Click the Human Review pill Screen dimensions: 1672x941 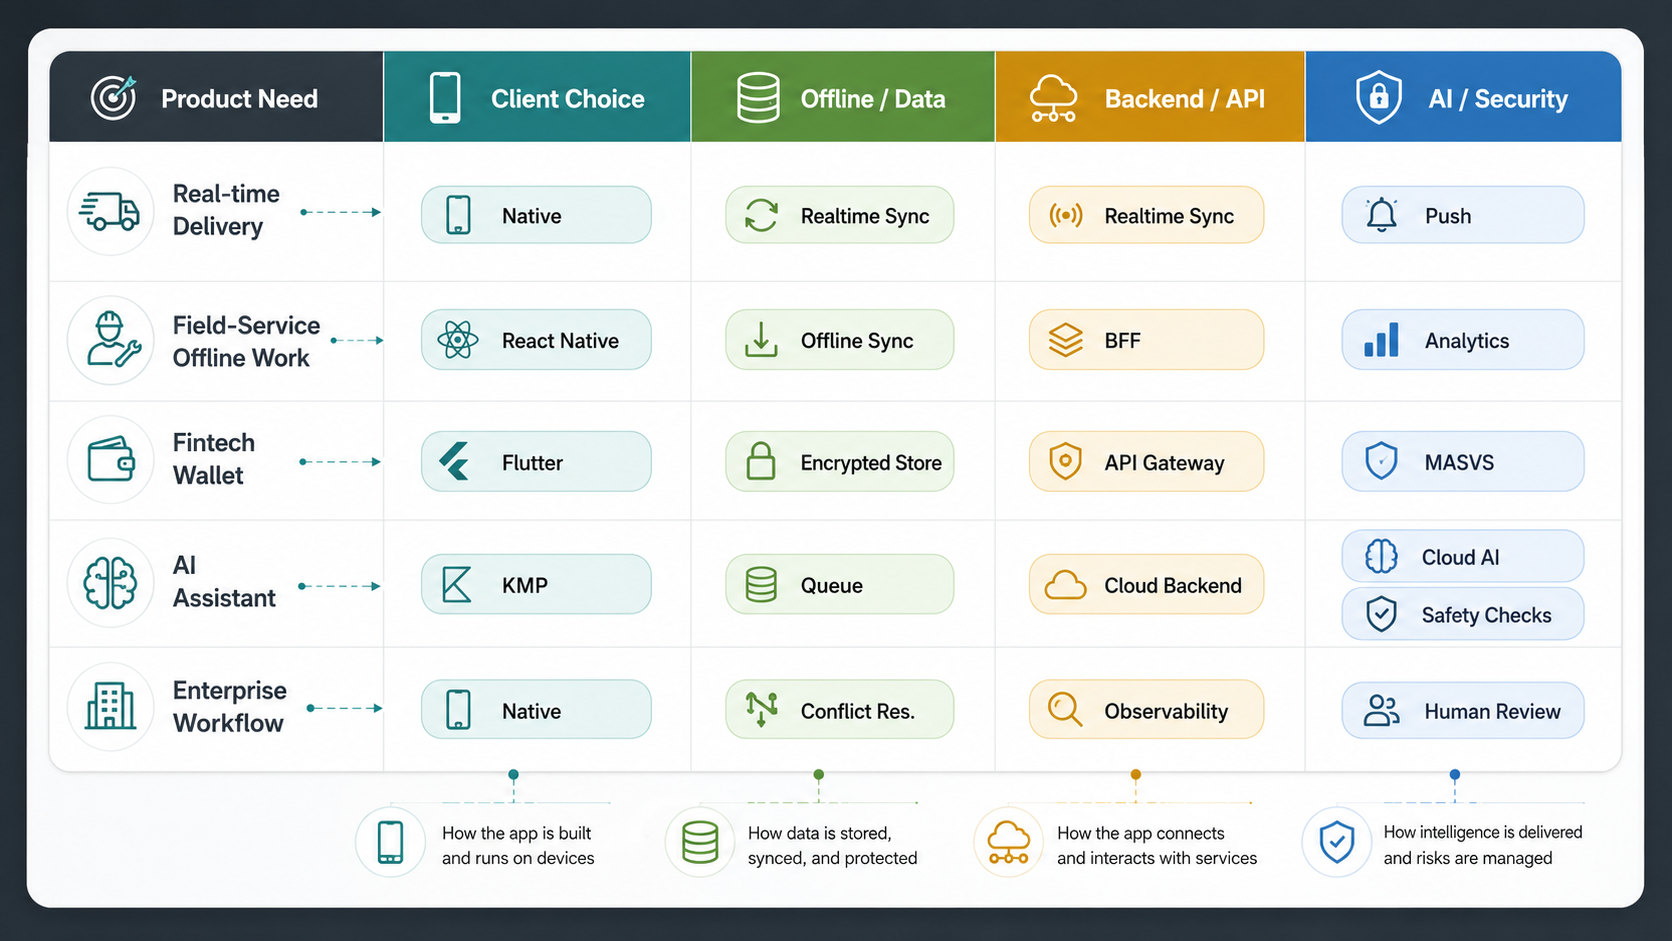click(1463, 710)
